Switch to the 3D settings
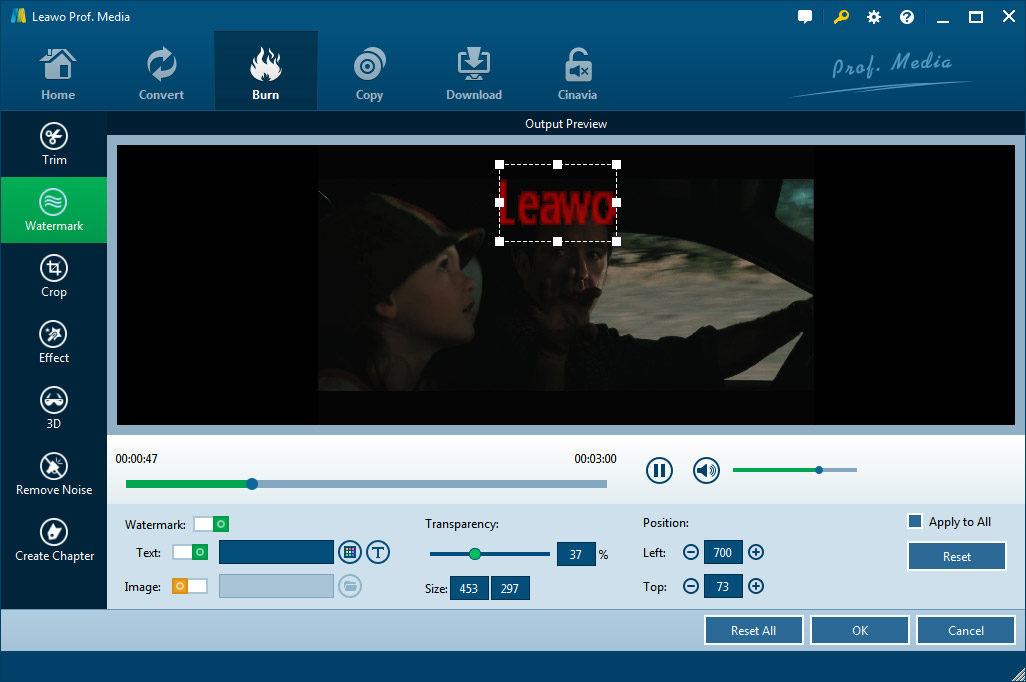Screen dimensions: 1026x682 (54, 408)
